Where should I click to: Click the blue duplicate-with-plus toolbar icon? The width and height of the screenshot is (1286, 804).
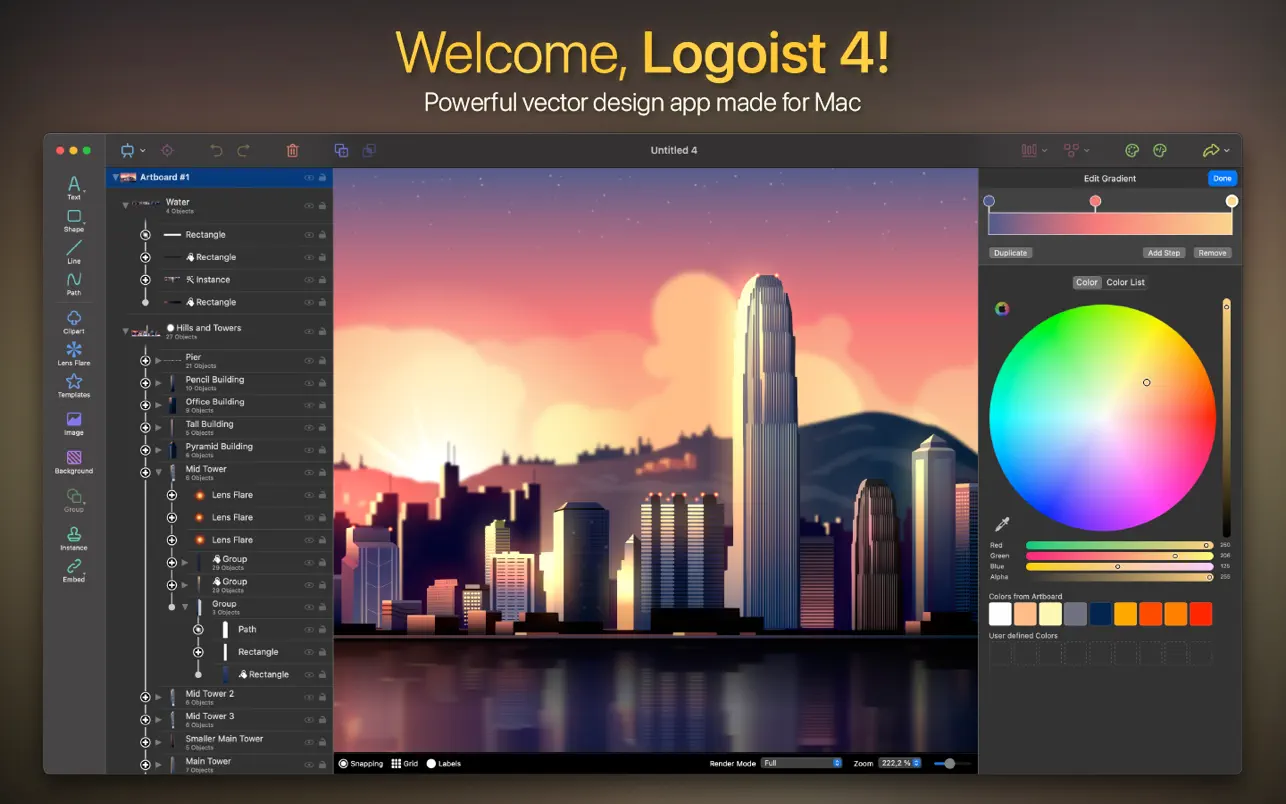(x=341, y=150)
